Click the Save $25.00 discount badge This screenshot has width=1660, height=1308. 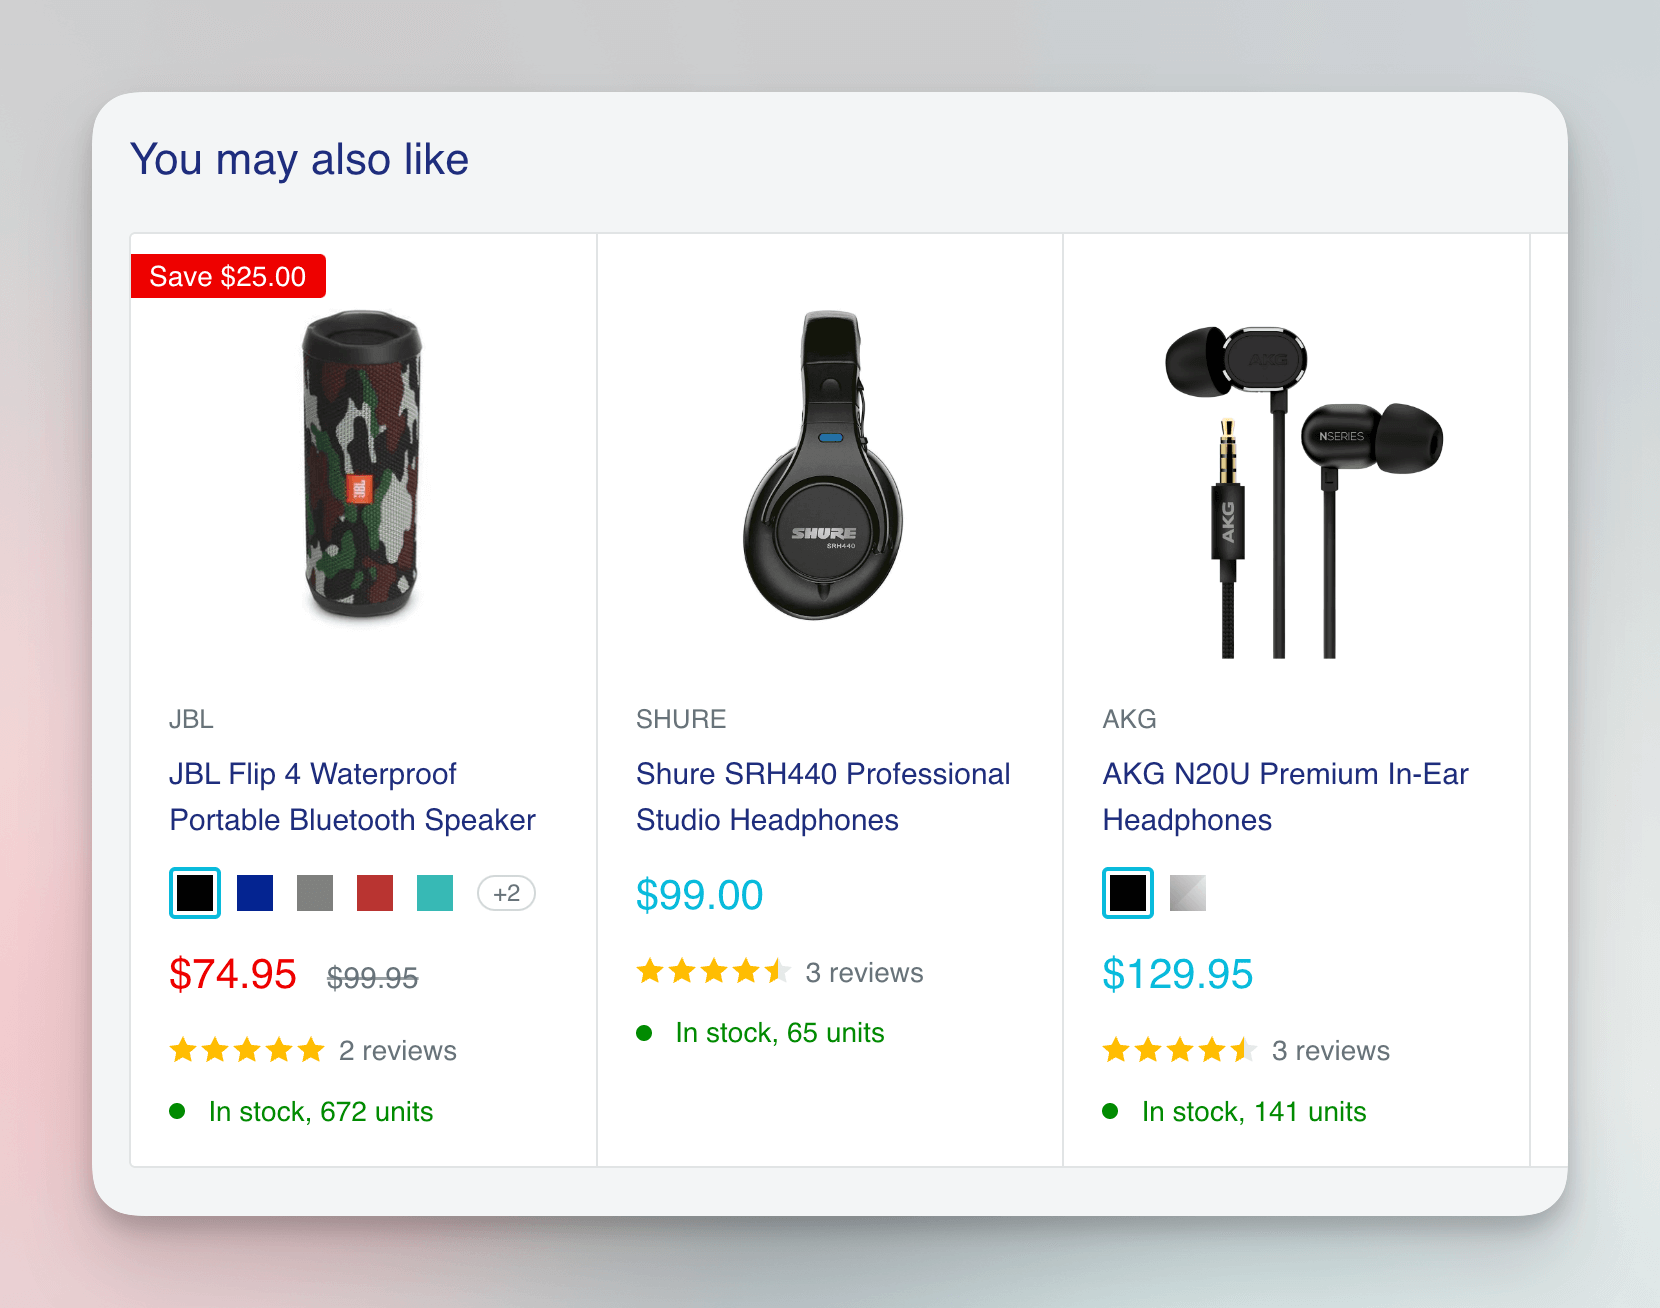228,276
